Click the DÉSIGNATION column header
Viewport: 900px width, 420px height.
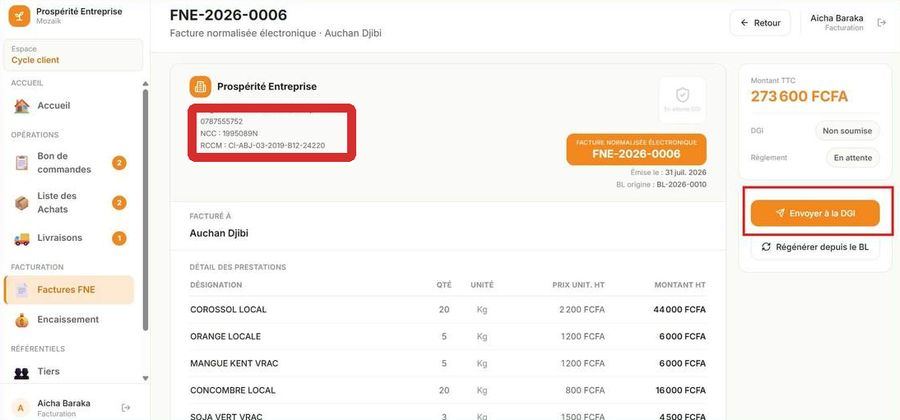click(x=216, y=285)
